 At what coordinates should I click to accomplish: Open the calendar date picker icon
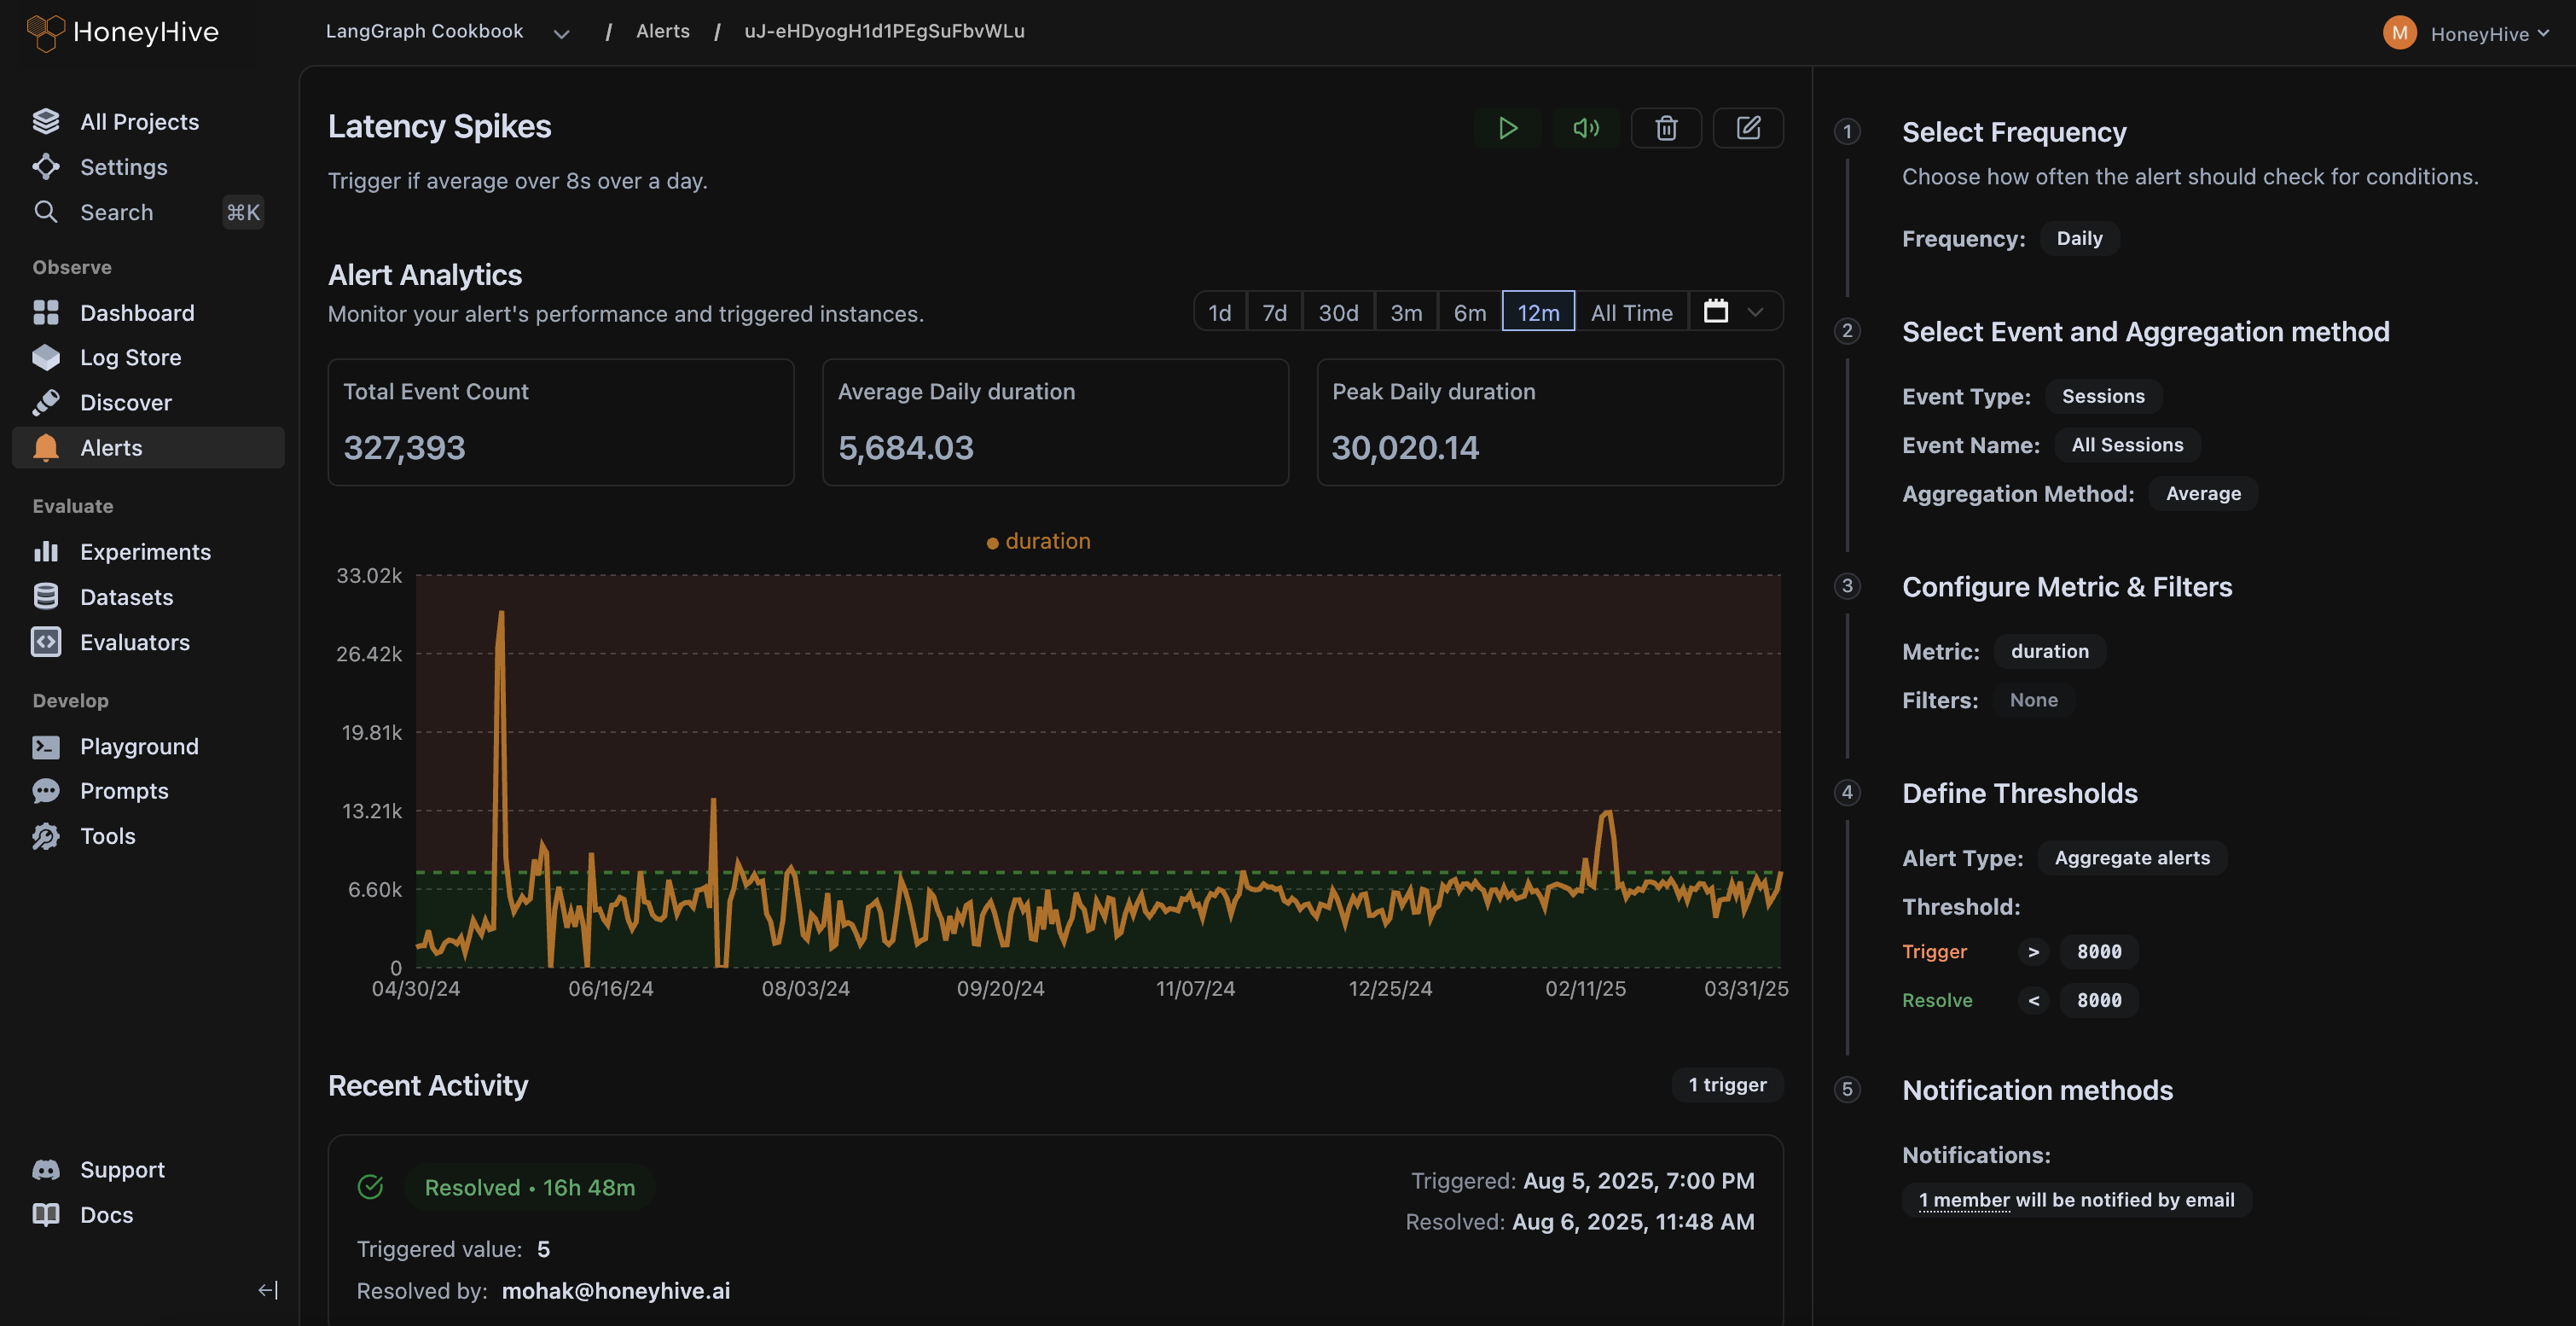1715,312
